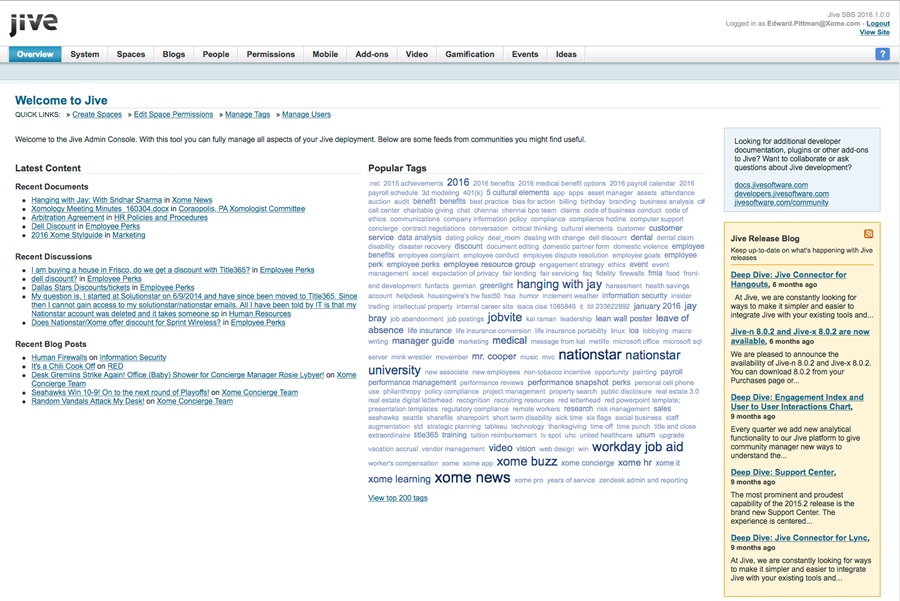Screen dimensions: 900x601
Task: Open the Video tab
Action: (417, 54)
